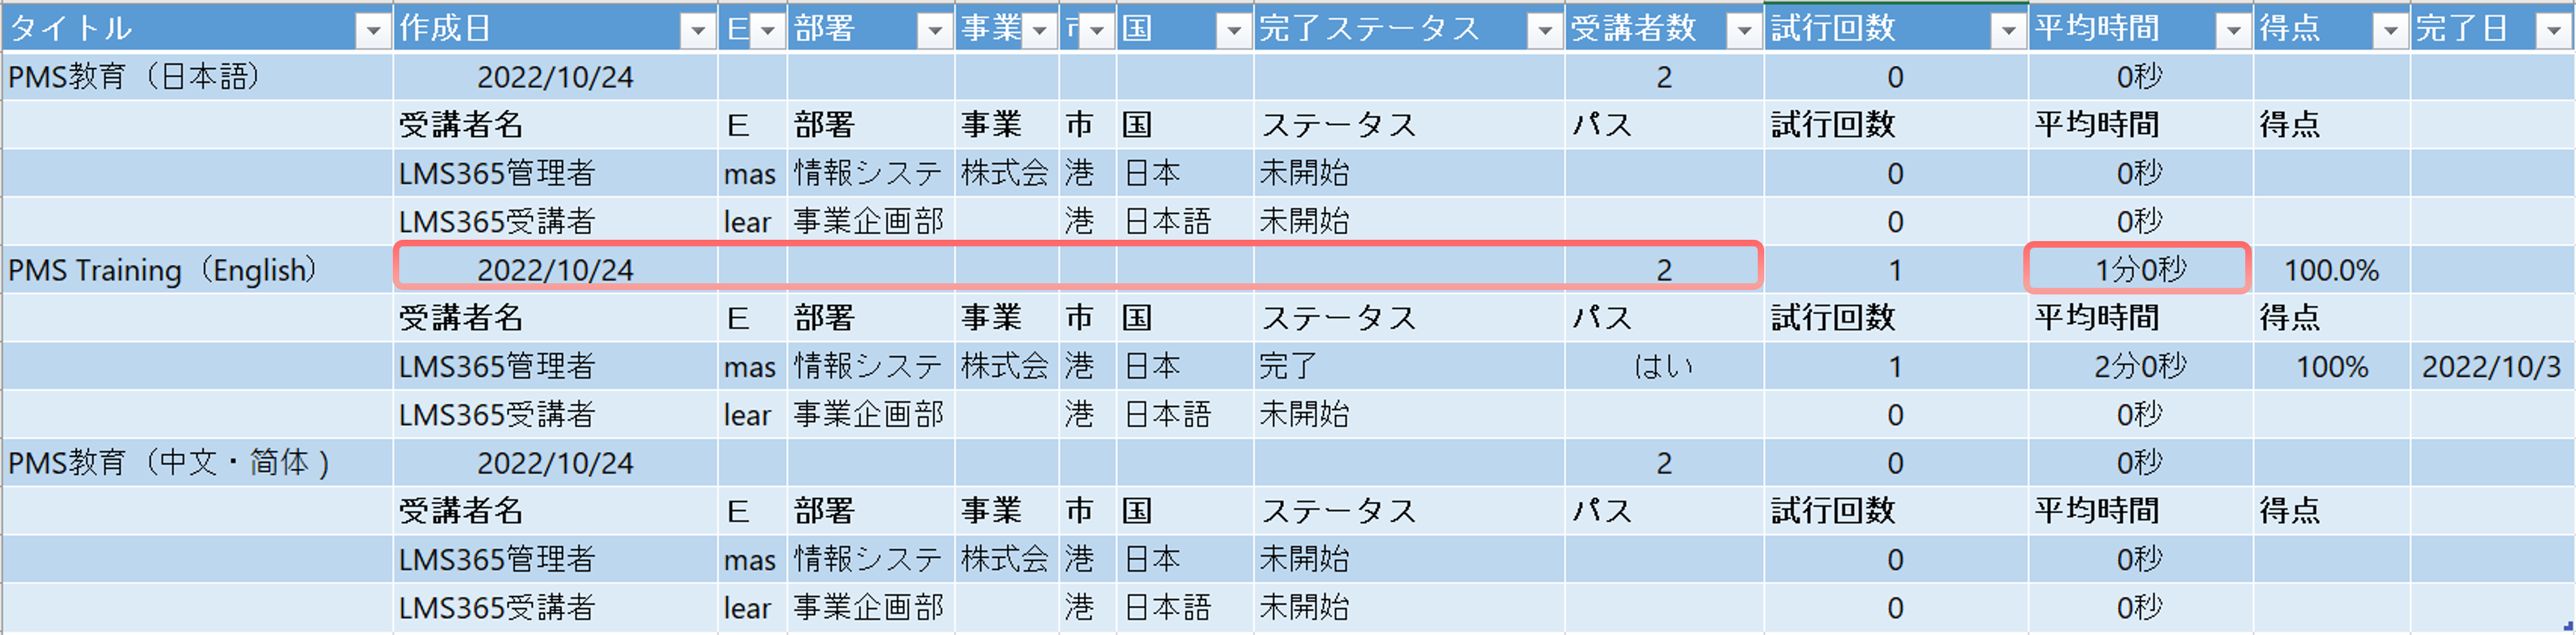Select 受講者名 subheader under PMS教育（中文・简体）

(555, 511)
